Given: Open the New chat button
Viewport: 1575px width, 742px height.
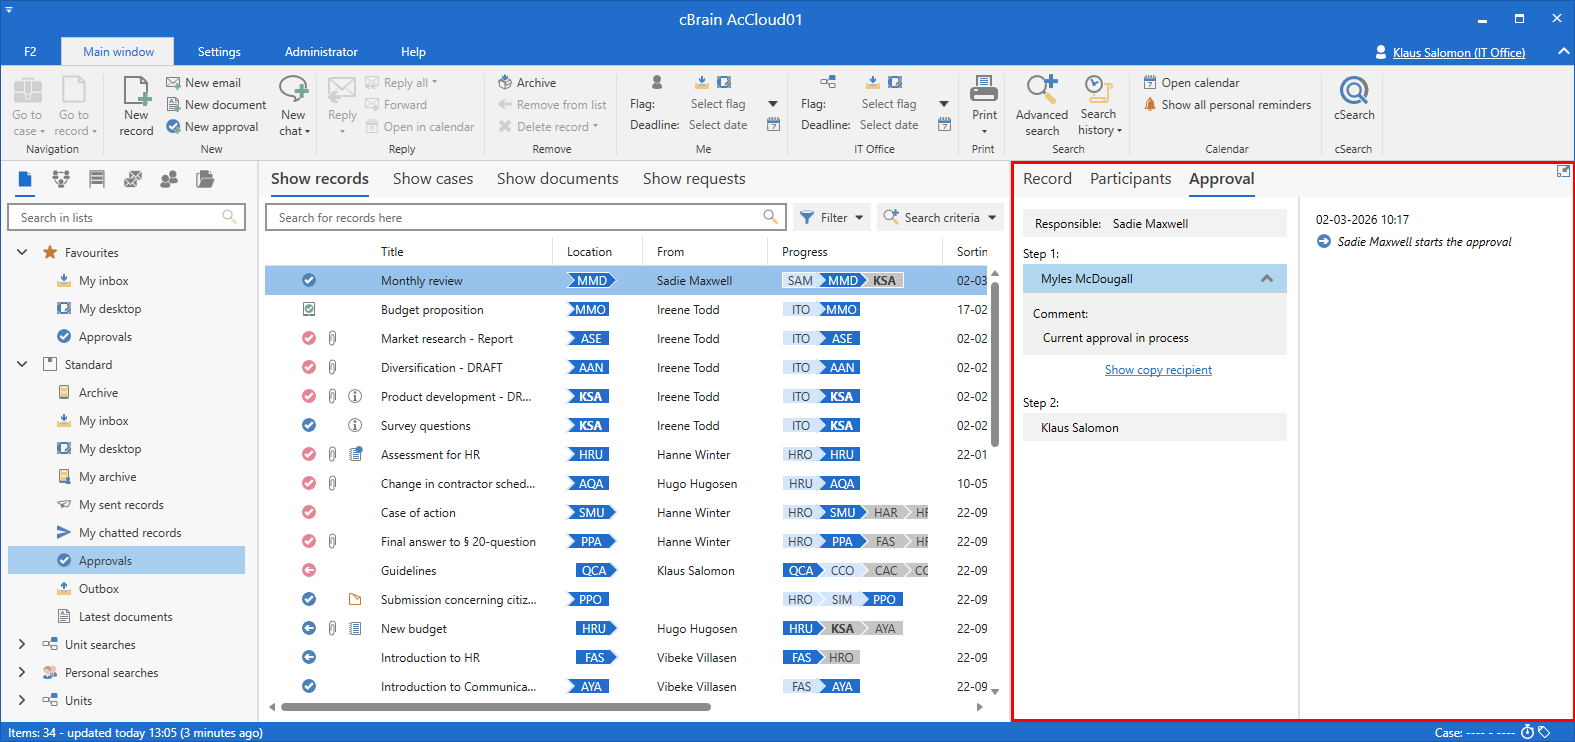Looking at the screenshot, I should point(294,105).
